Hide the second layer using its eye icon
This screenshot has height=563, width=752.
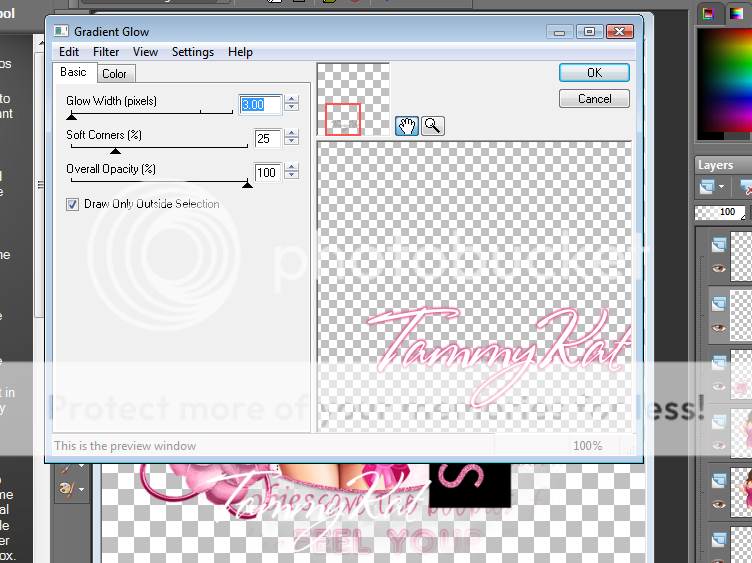point(718,328)
